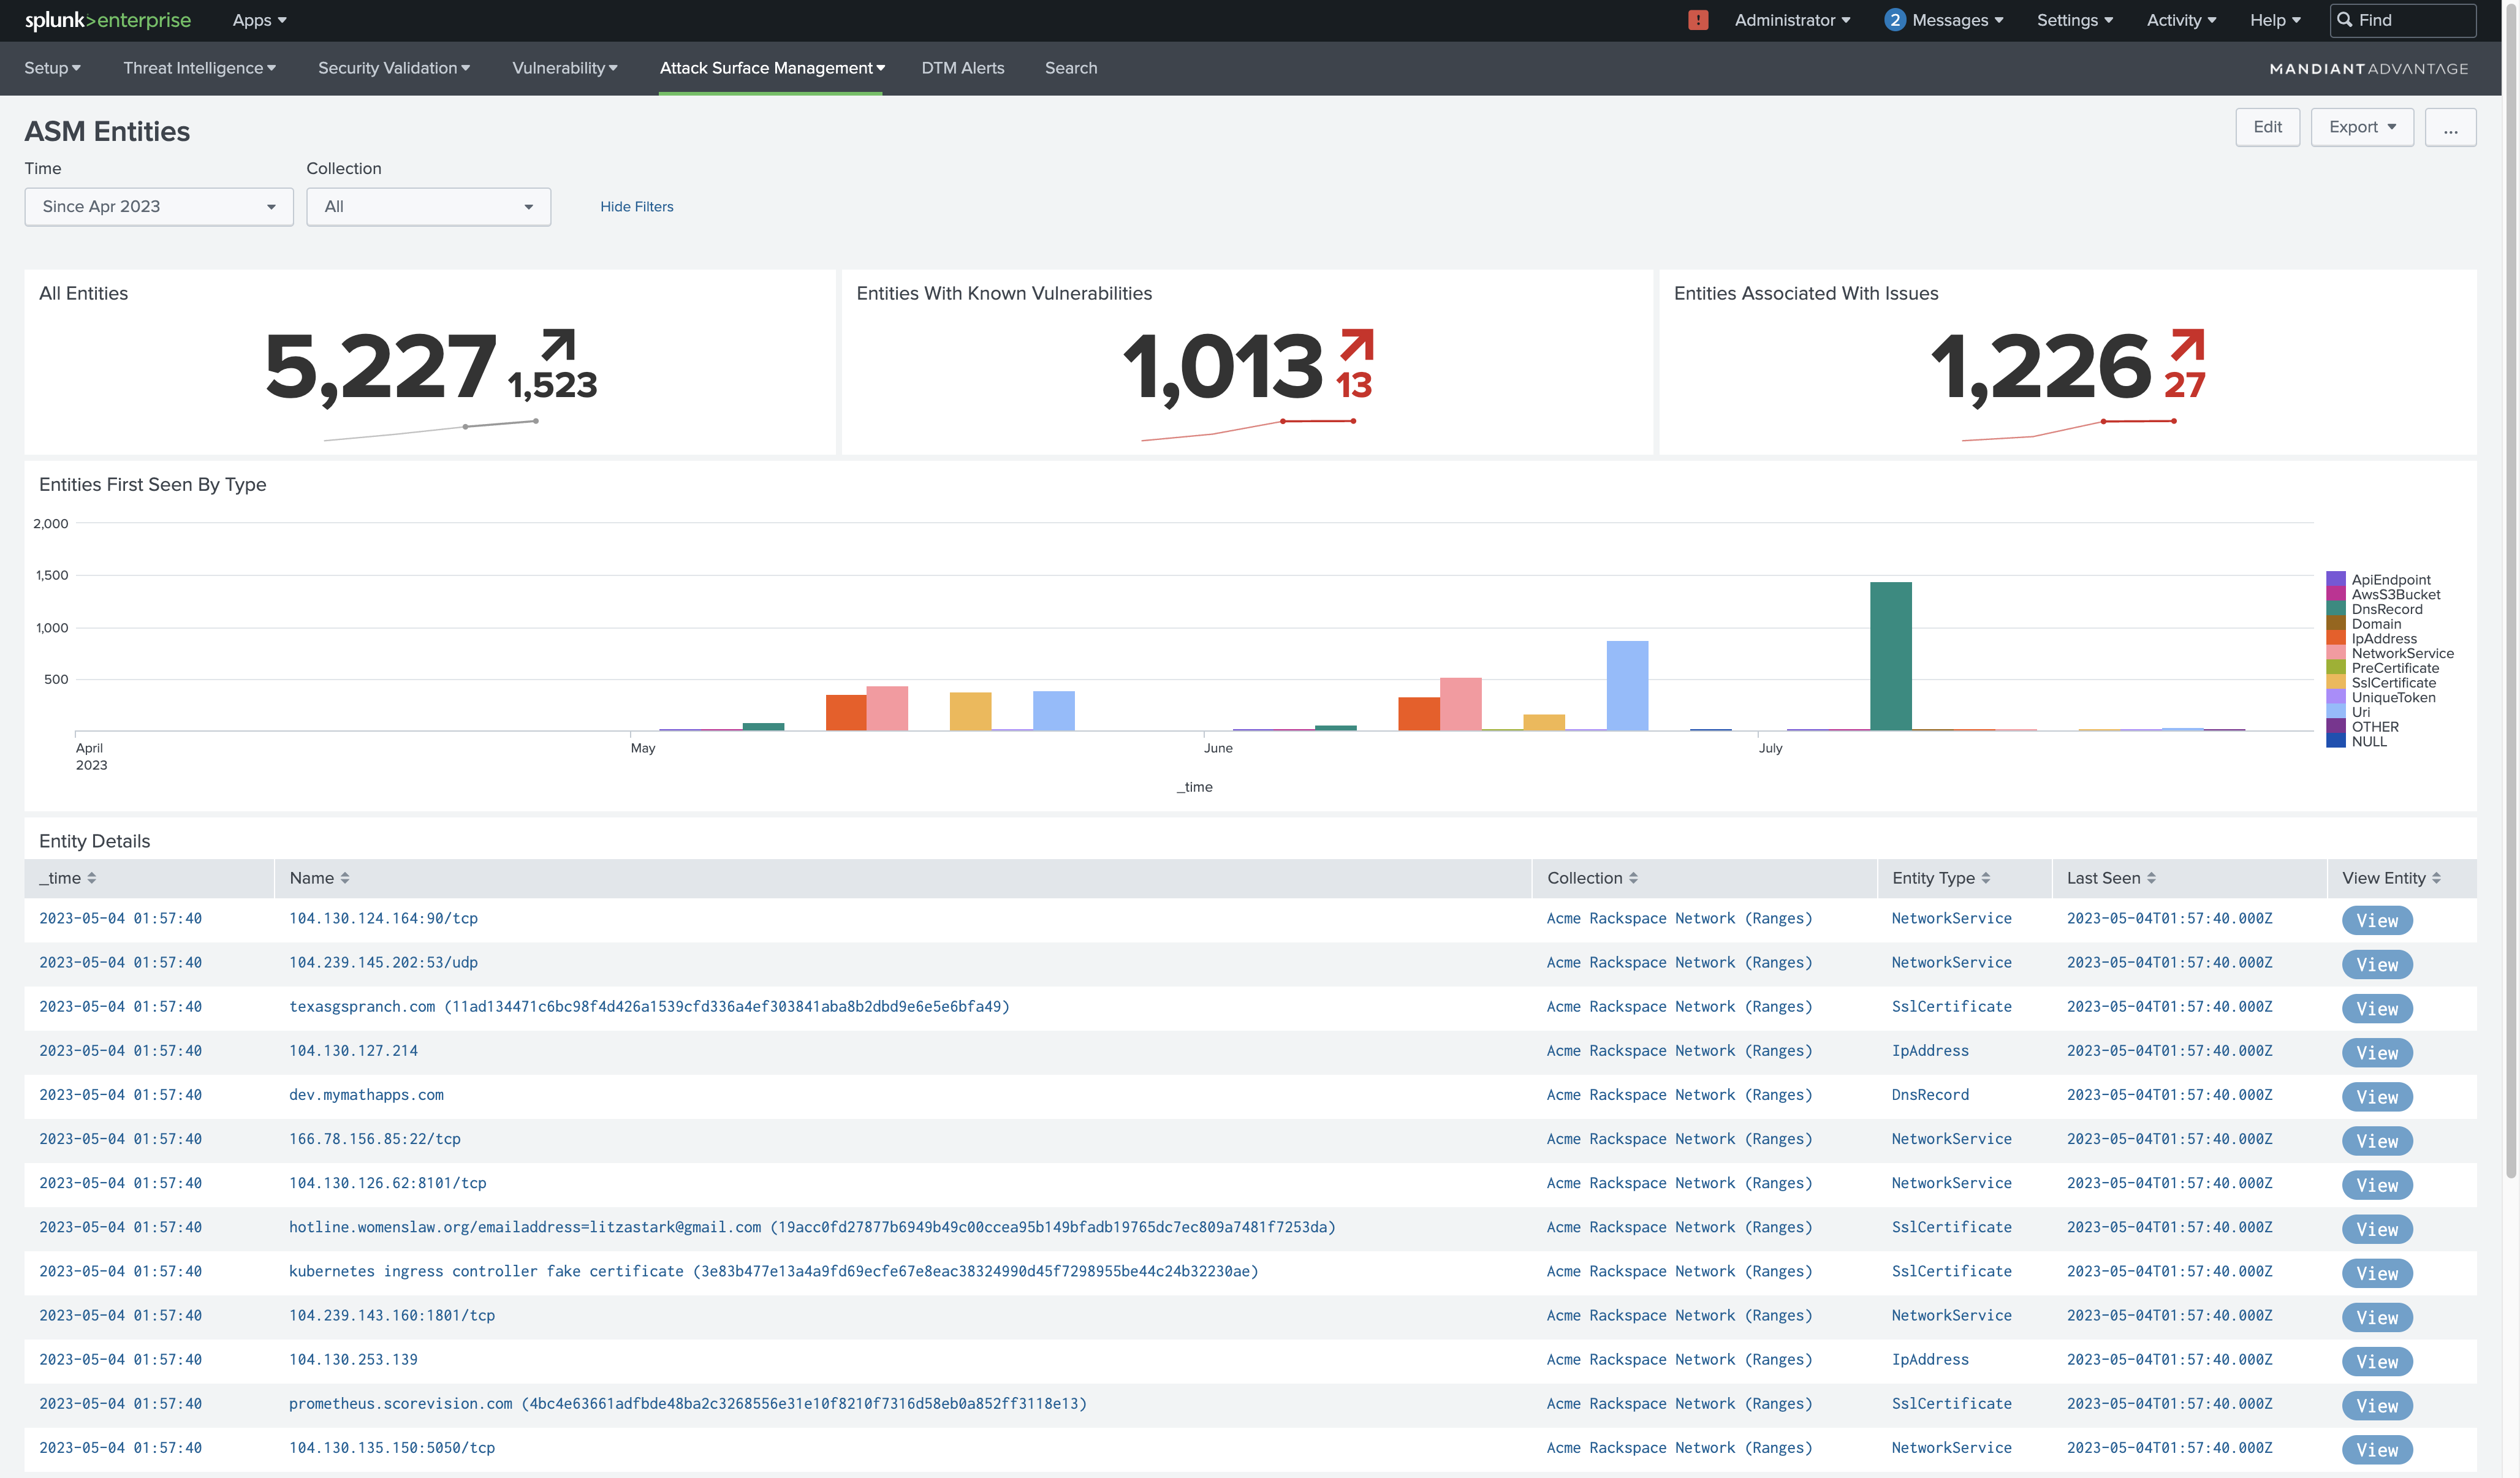Click the name 104.130.135.150:5050/tcp
The width and height of the screenshot is (2520, 1478).
392,1447
